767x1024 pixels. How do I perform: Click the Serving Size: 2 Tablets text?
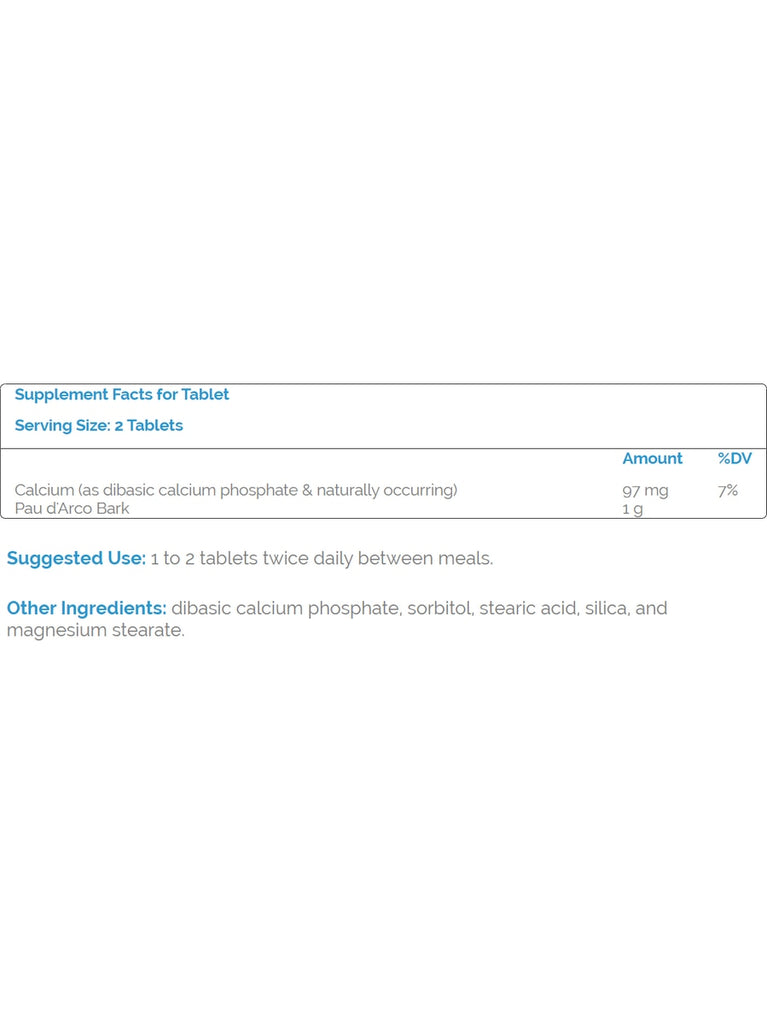[x=99, y=426]
